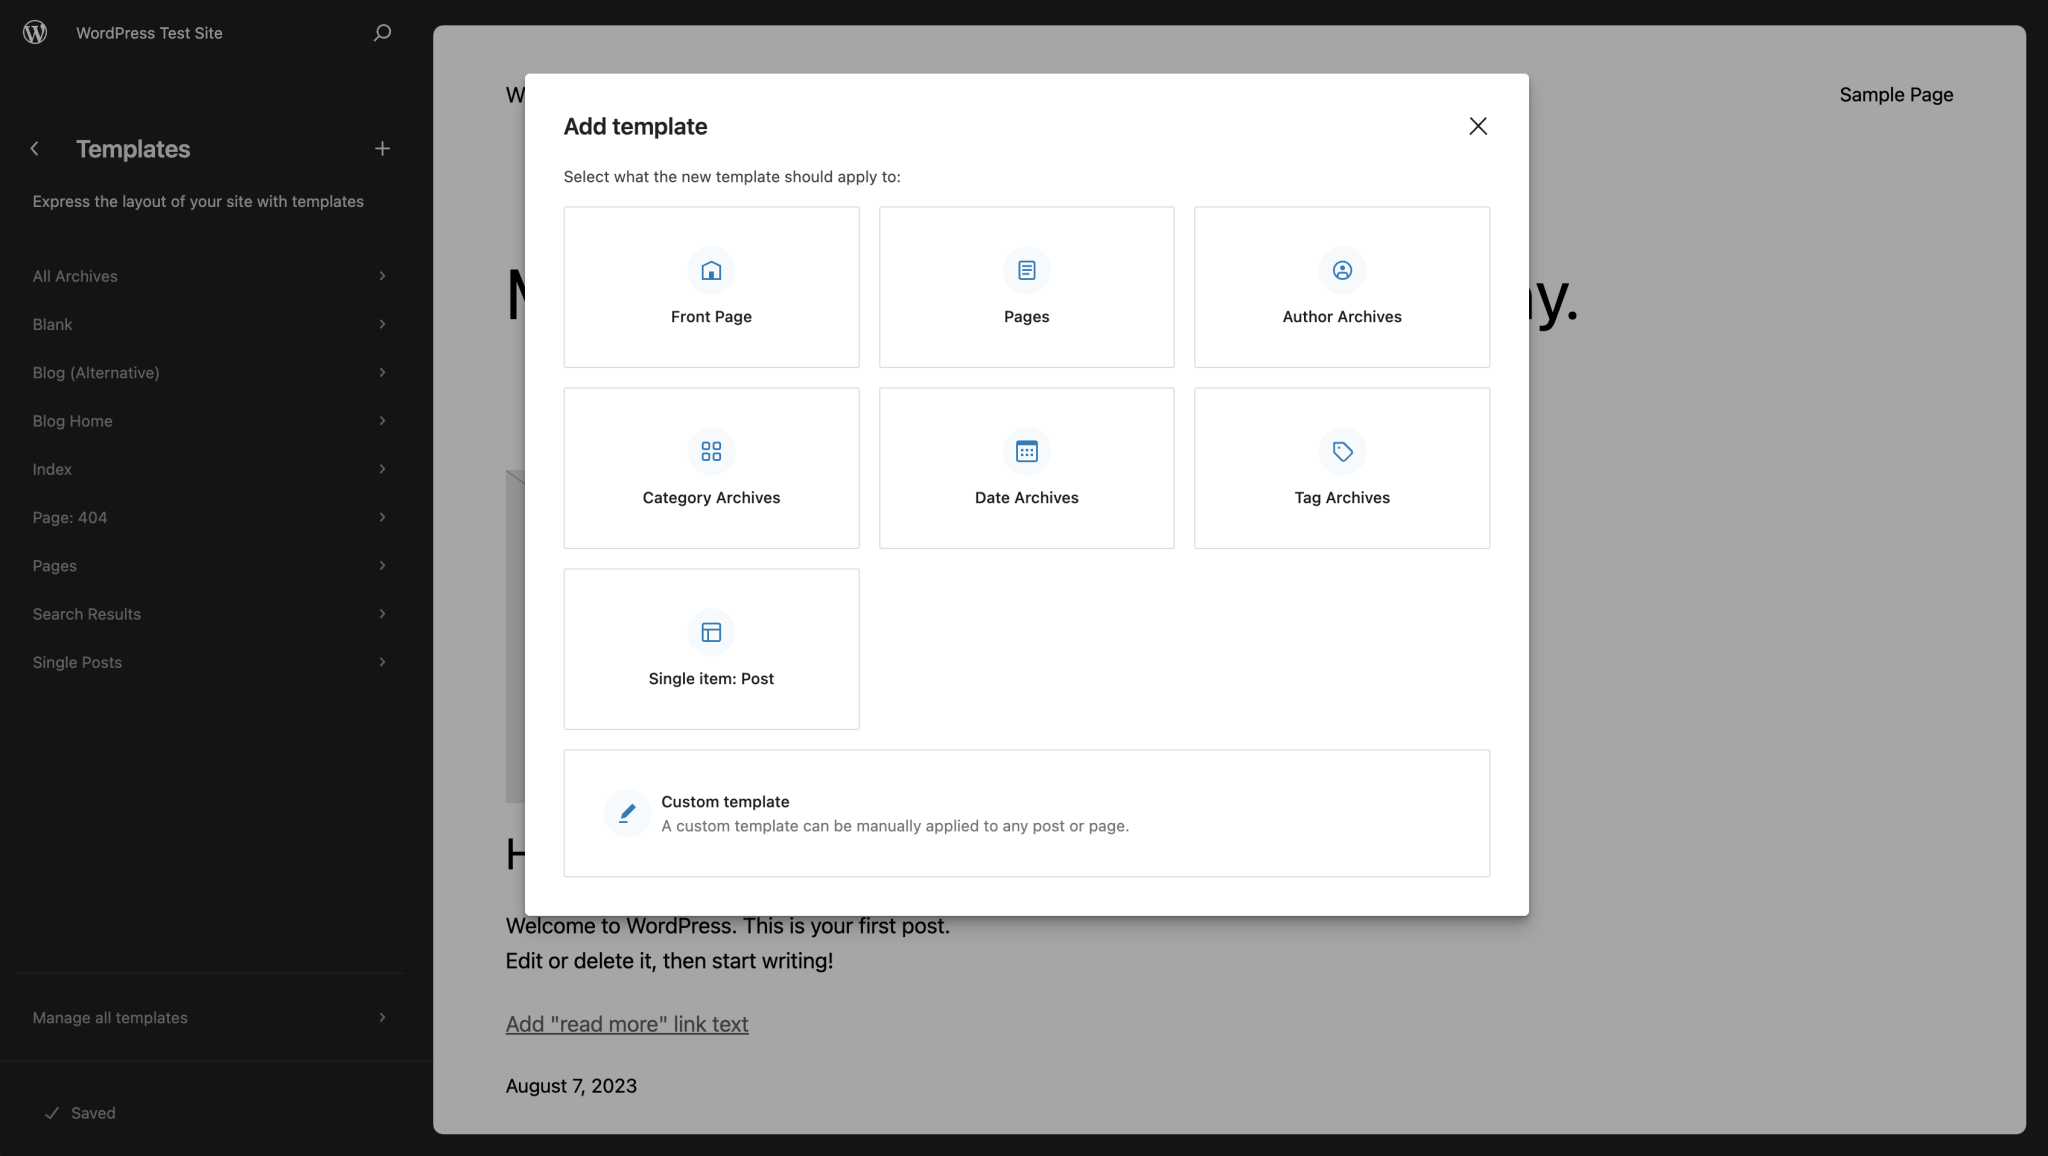Close the Add template dialog

click(x=1478, y=126)
